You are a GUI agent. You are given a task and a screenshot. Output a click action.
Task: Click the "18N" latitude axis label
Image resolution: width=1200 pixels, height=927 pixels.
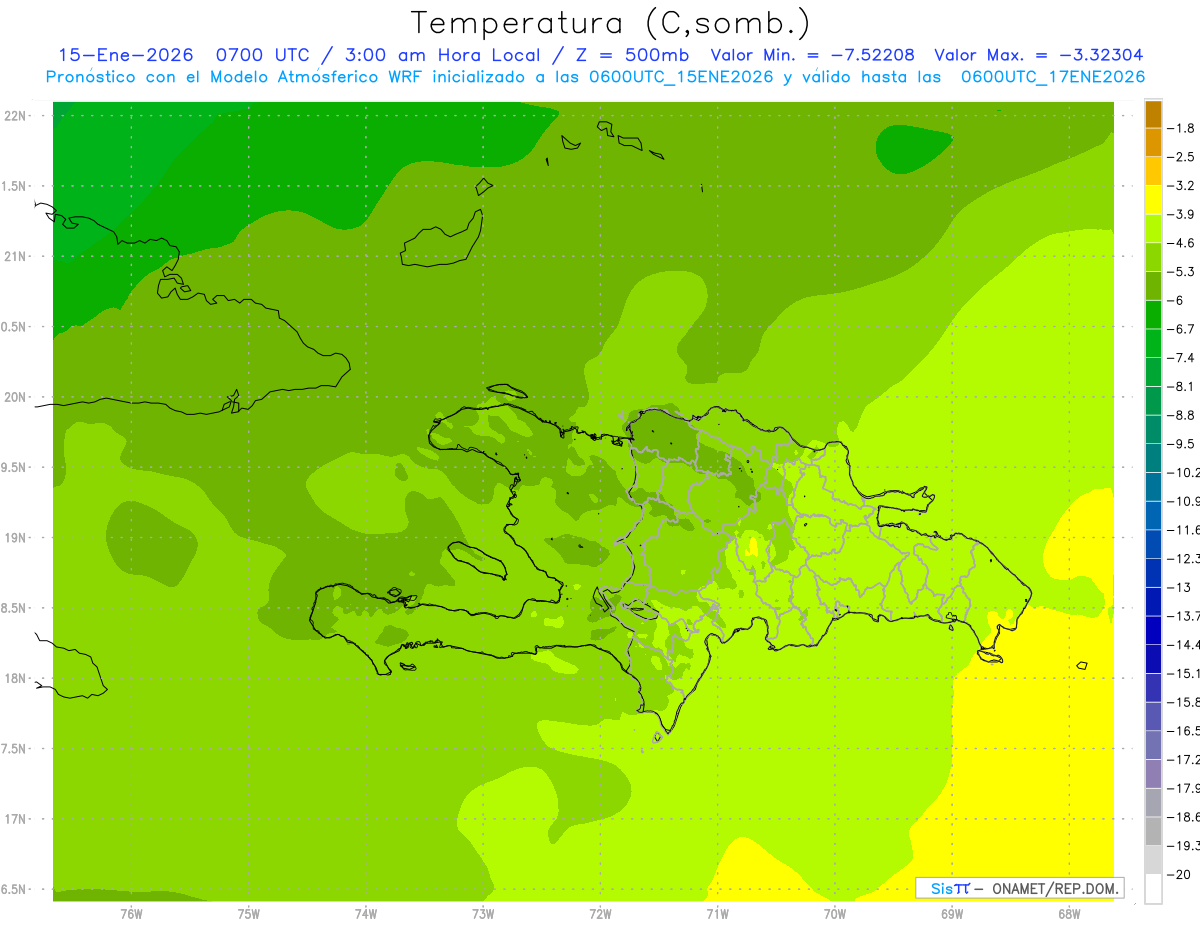16,679
